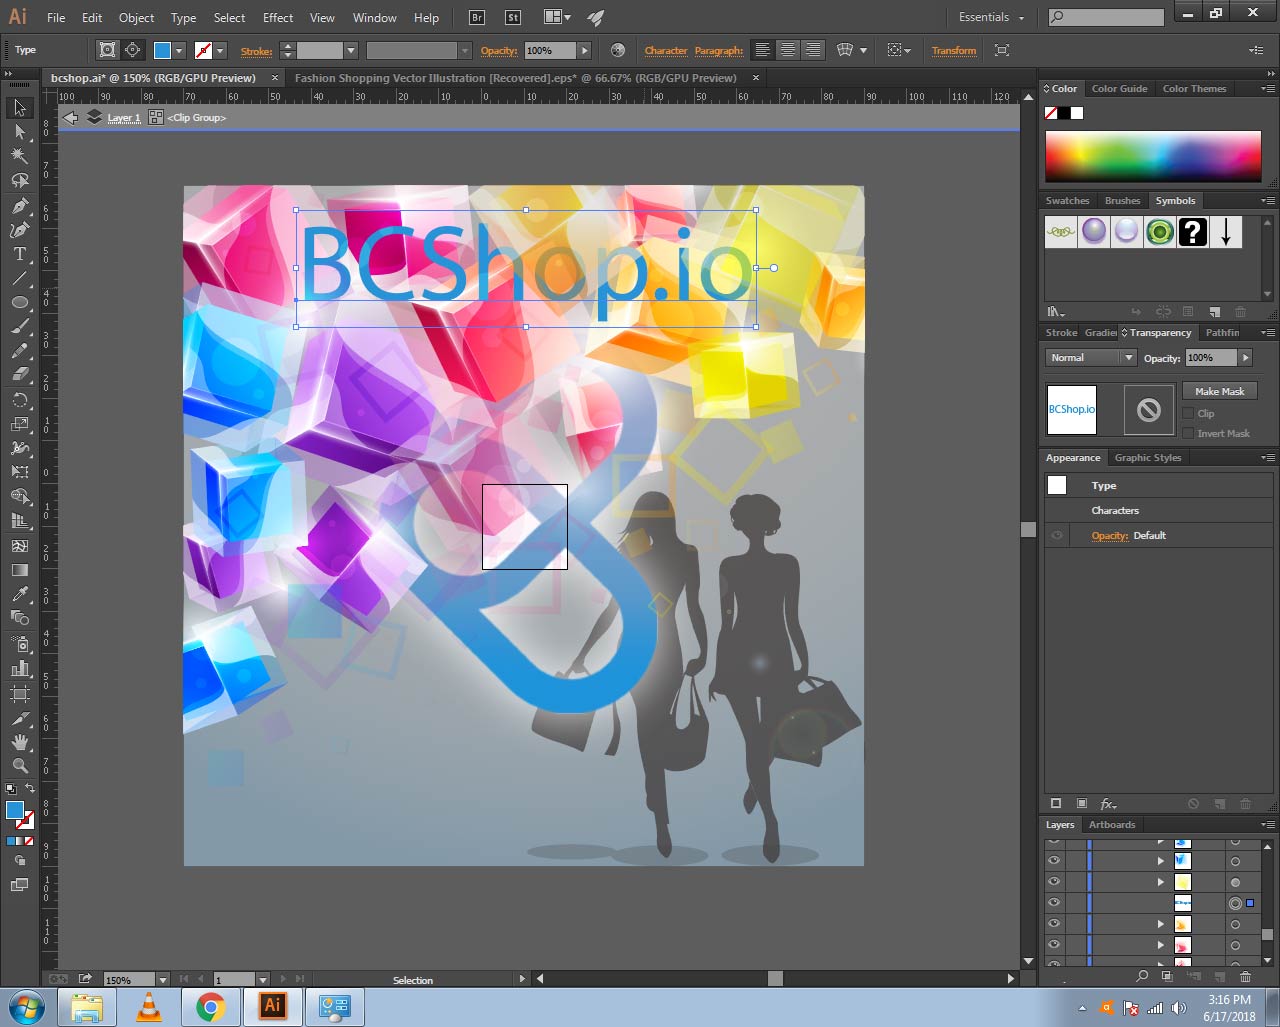Pick a color from the spectrum bar
1280x1027 pixels.
tap(1152, 157)
